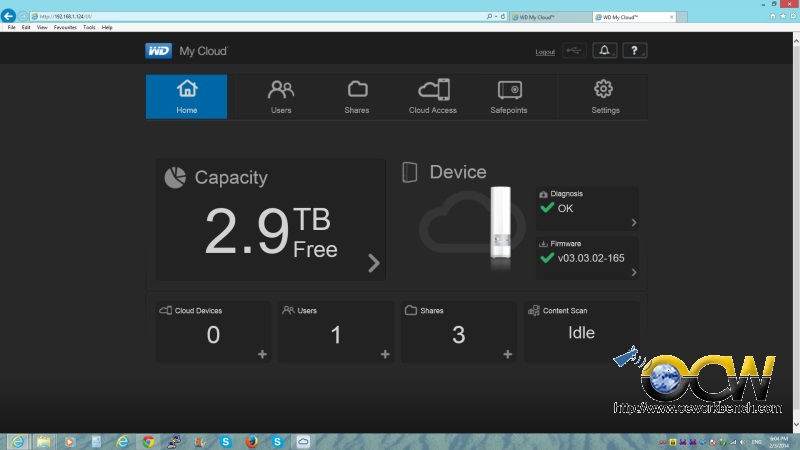Click the browser address bar
The image size is (800, 450).
click(258, 16)
